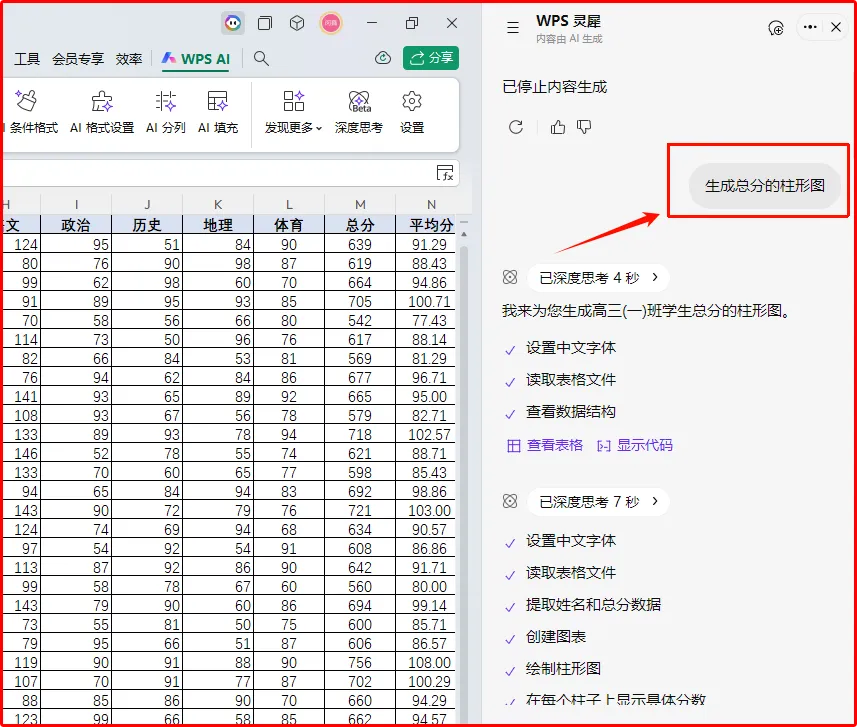Click the total score cell 756
The image size is (857, 727).
(360, 662)
